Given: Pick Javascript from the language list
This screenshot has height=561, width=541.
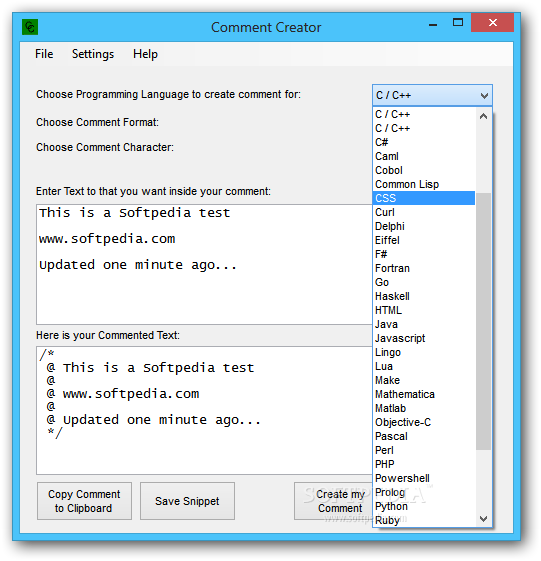Looking at the screenshot, I should pos(424,338).
